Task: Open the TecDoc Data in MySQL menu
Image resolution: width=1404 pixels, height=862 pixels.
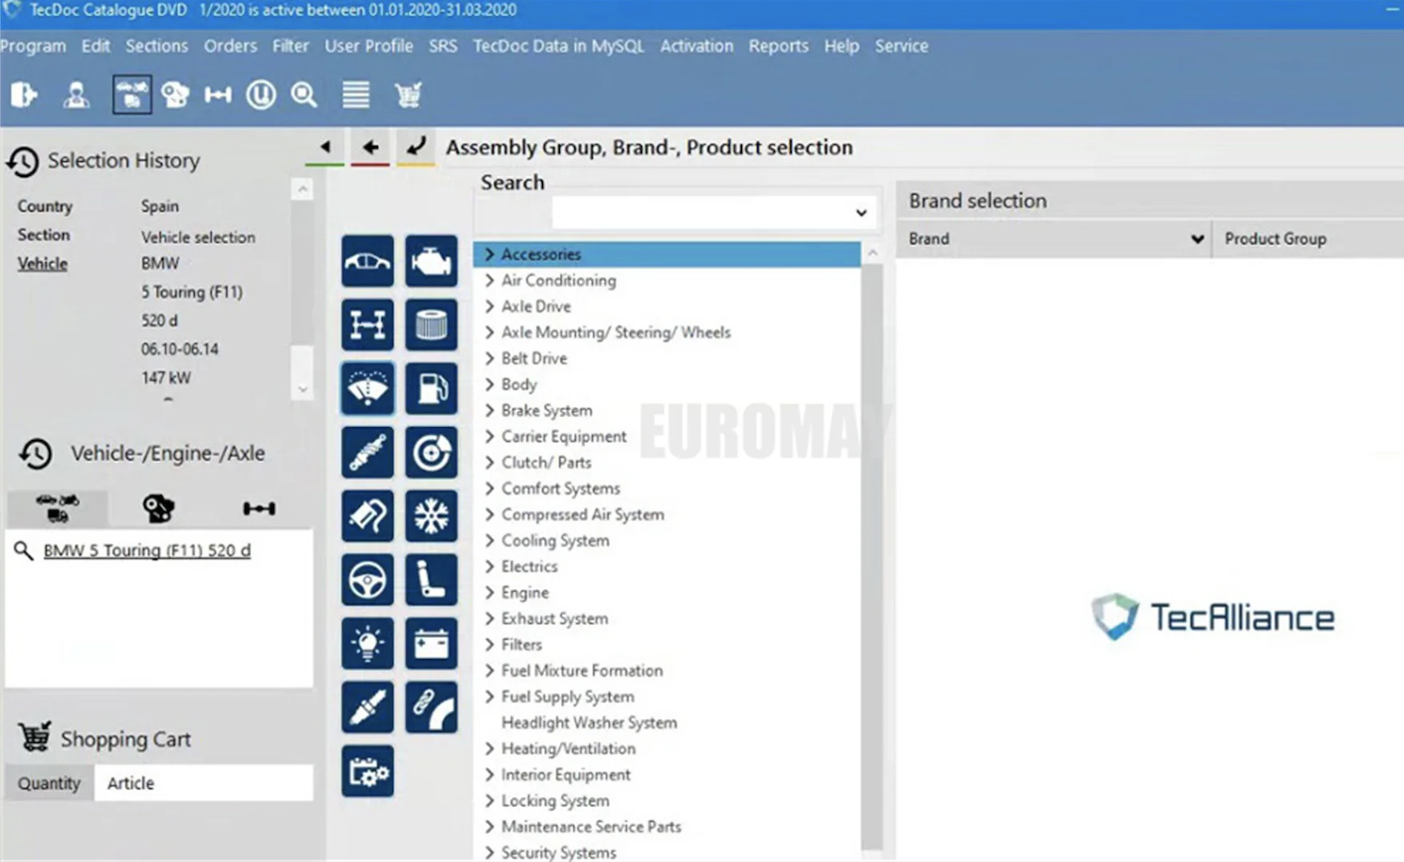Action: pos(558,46)
